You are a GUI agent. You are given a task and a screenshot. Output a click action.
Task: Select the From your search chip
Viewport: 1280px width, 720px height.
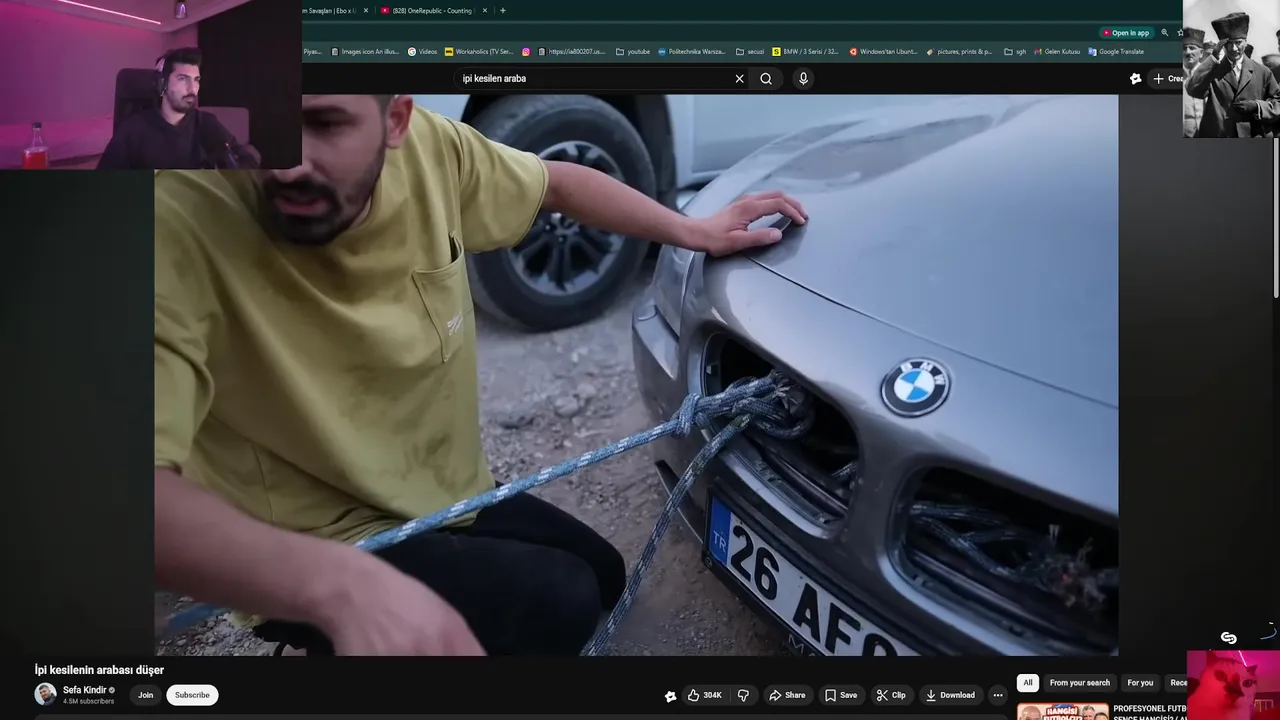(x=1080, y=683)
